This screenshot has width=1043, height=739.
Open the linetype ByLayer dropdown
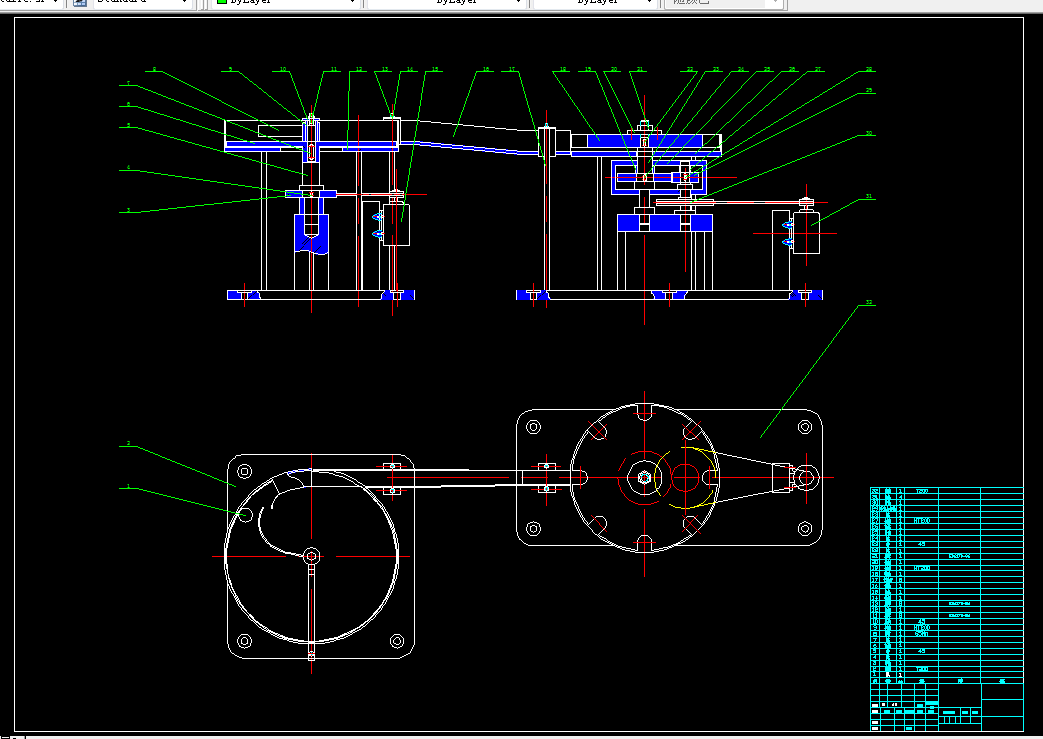(x=446, y=2)
